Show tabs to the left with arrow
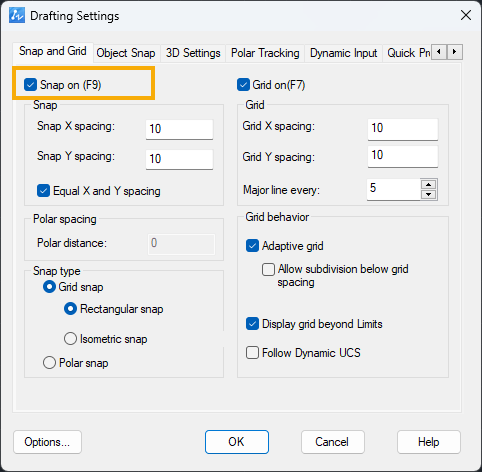Screen dimensions: 482x472 click(439, 52)
